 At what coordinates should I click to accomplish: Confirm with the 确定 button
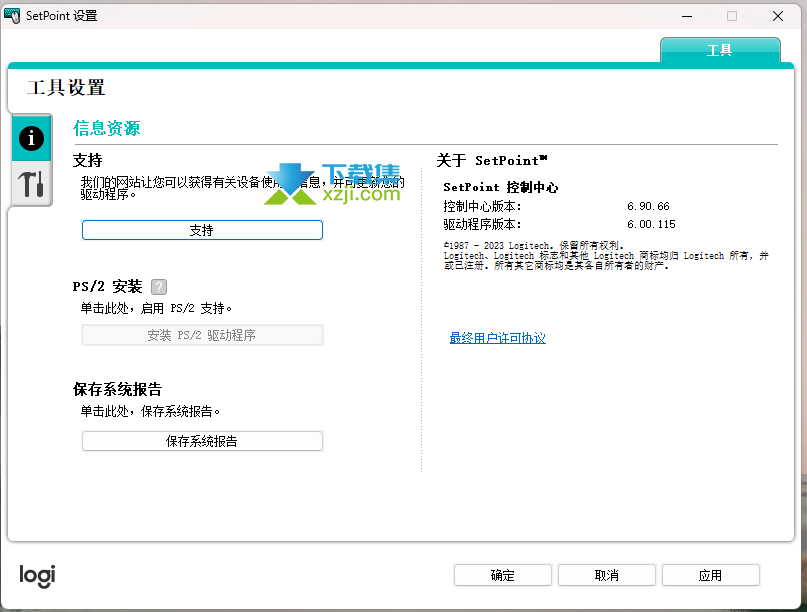[x=502, y=575]
